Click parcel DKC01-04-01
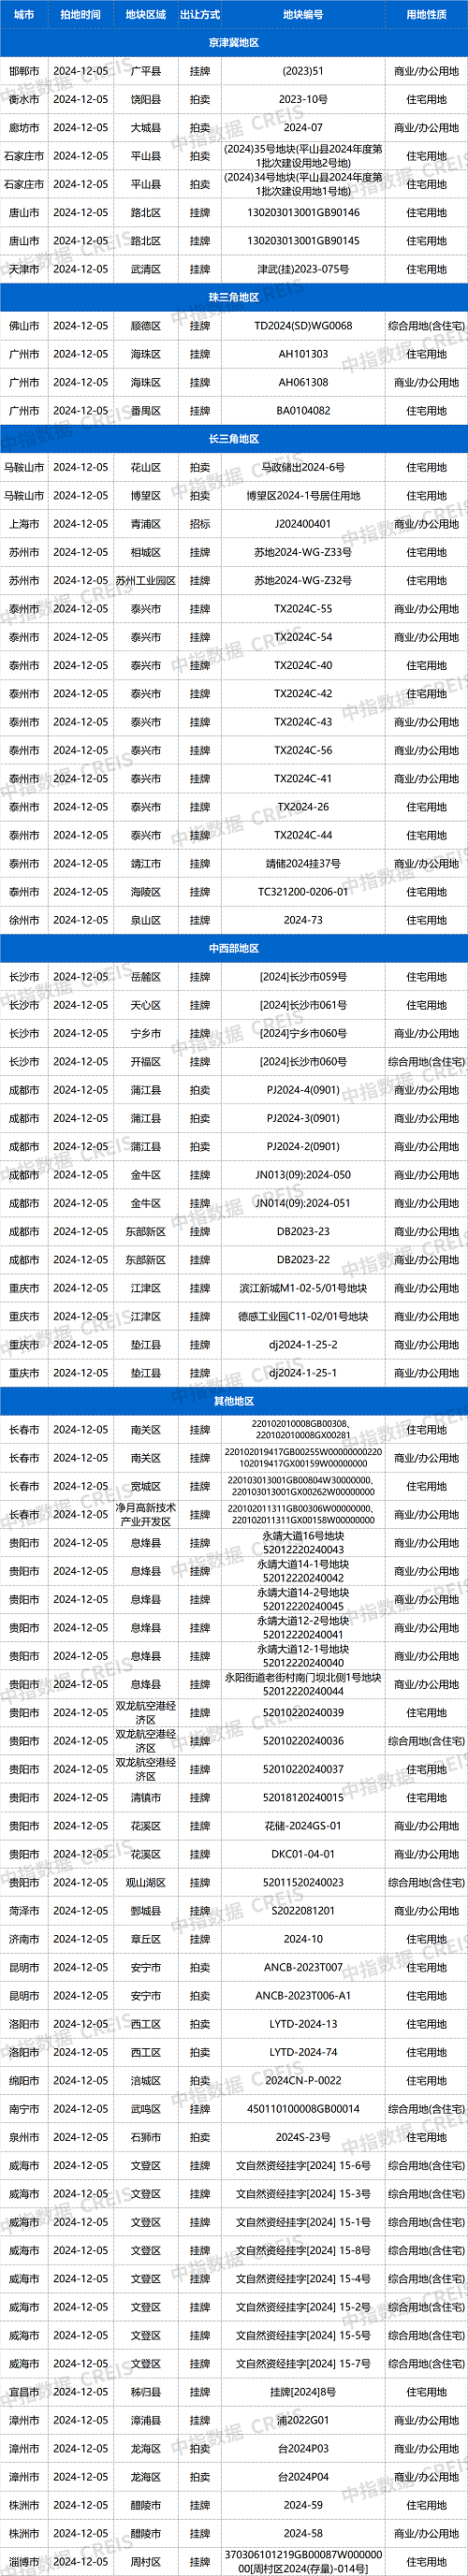This screenshot has width=468, height=2576. [x=303, y=1854]
